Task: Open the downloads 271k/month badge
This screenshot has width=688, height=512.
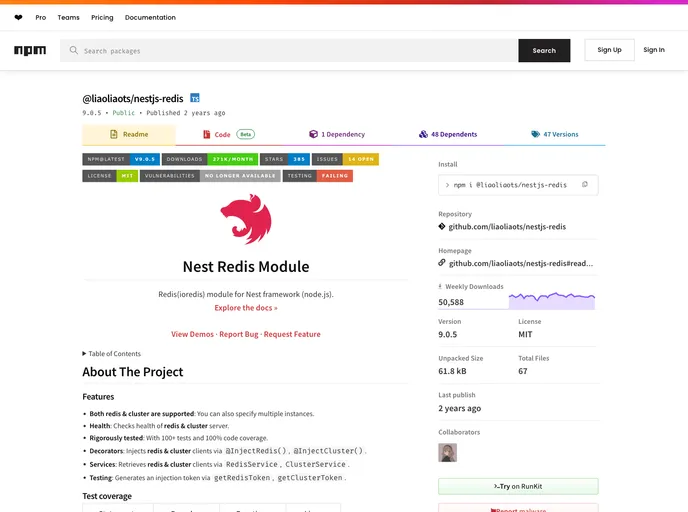Action: click(x=210, y=159)
